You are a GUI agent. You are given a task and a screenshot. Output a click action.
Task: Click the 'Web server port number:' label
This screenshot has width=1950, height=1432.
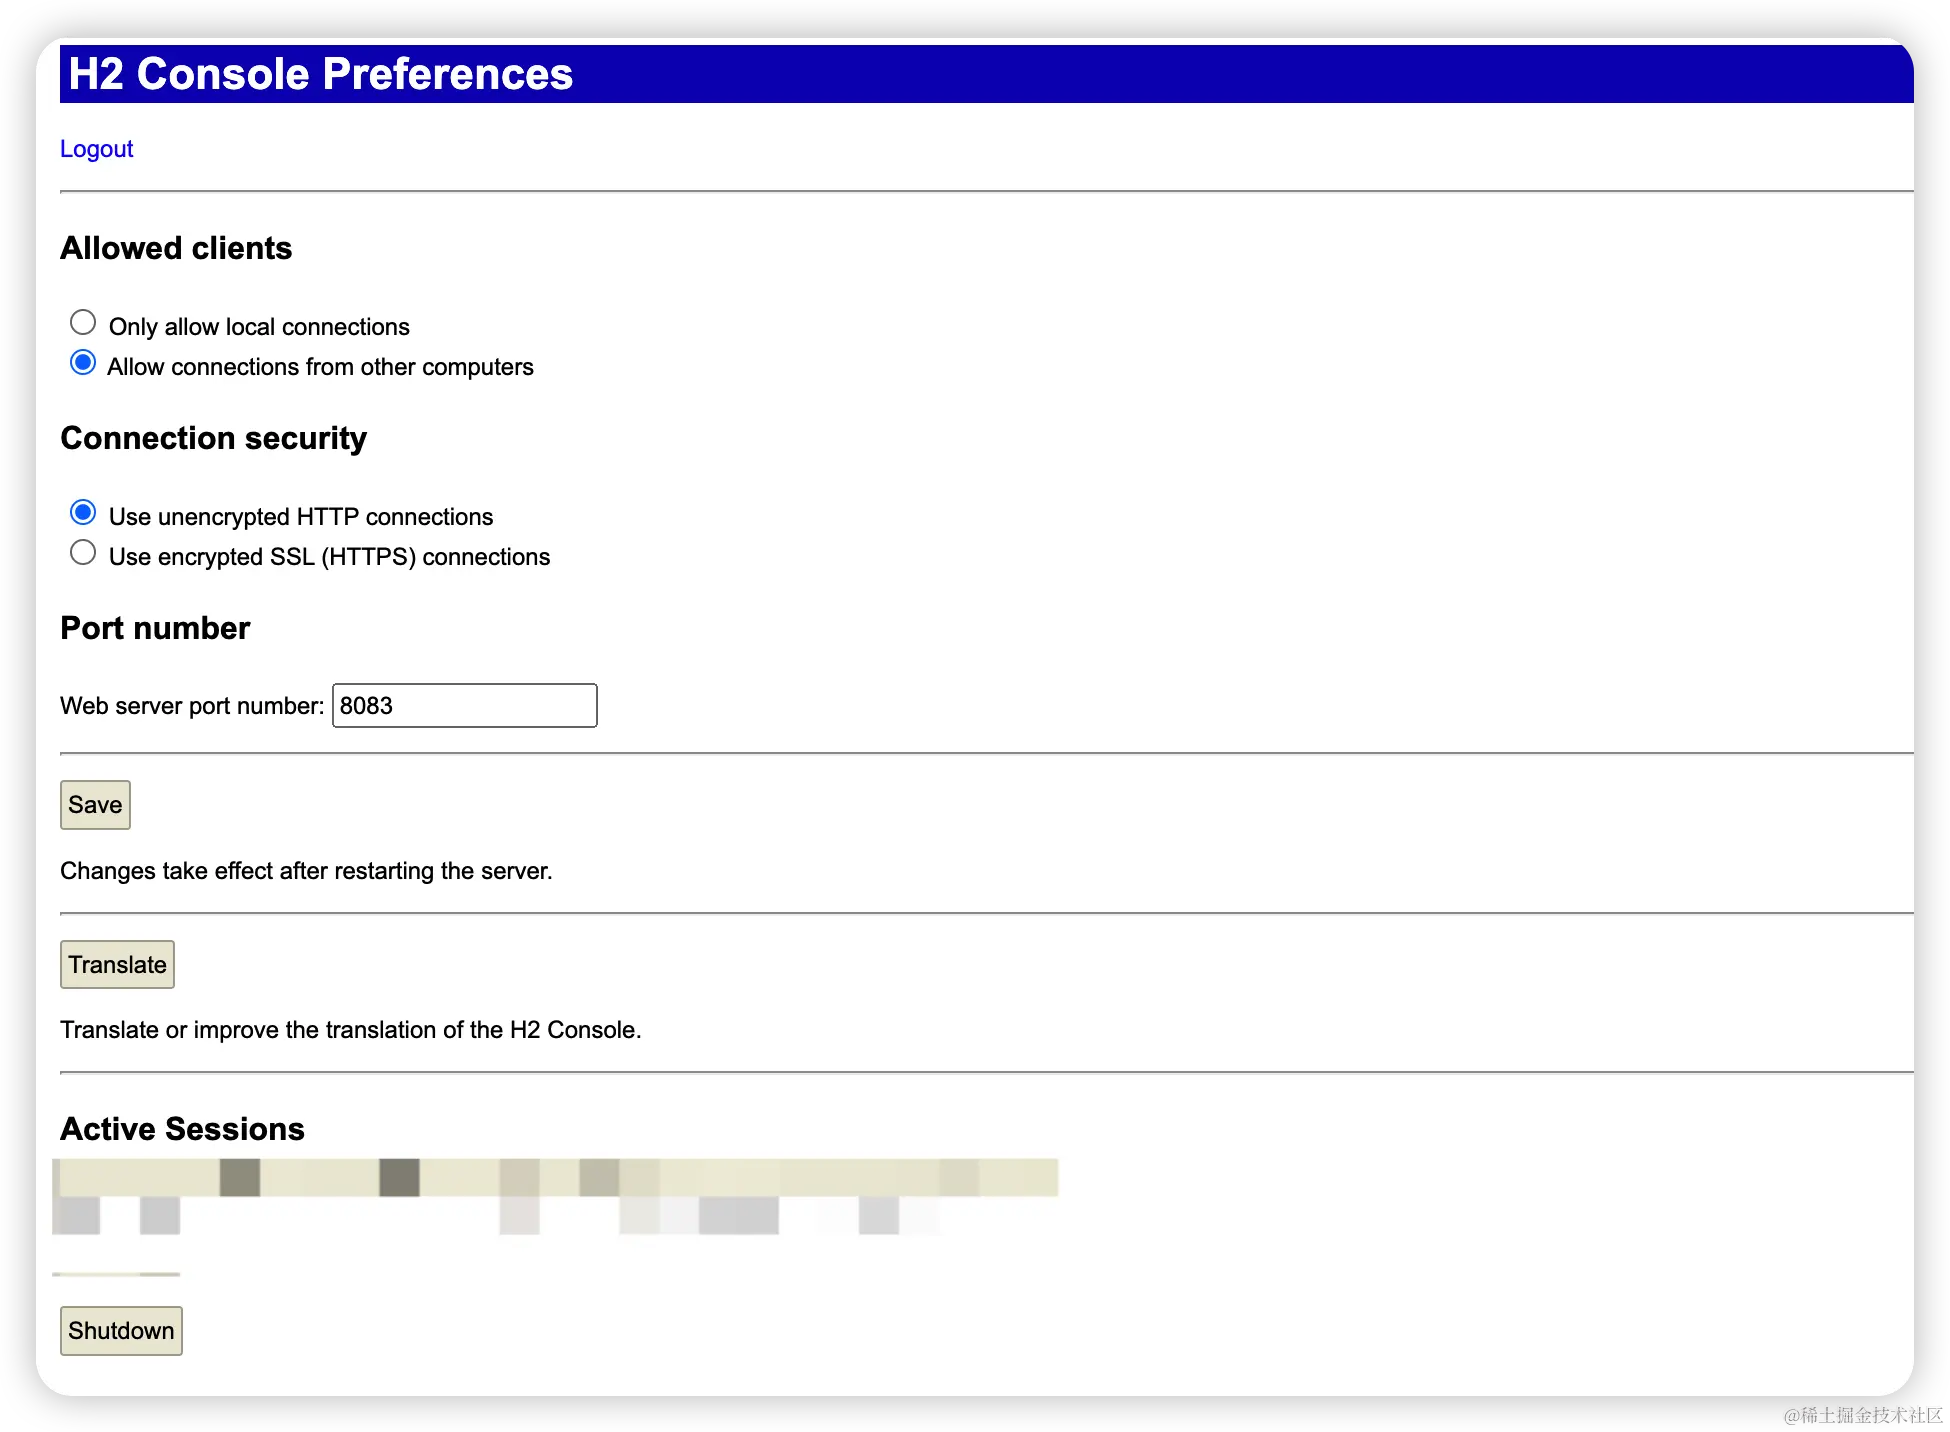click(192, 706)
